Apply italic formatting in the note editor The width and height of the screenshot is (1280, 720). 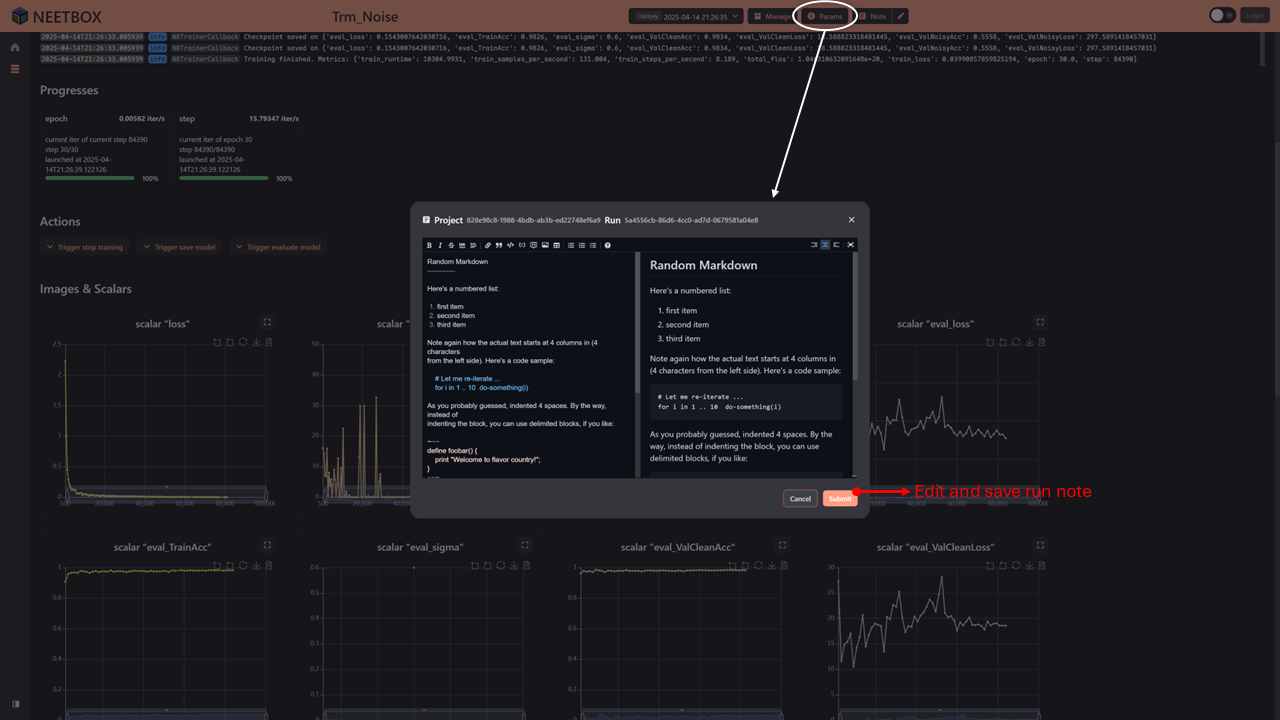point(440,245)
